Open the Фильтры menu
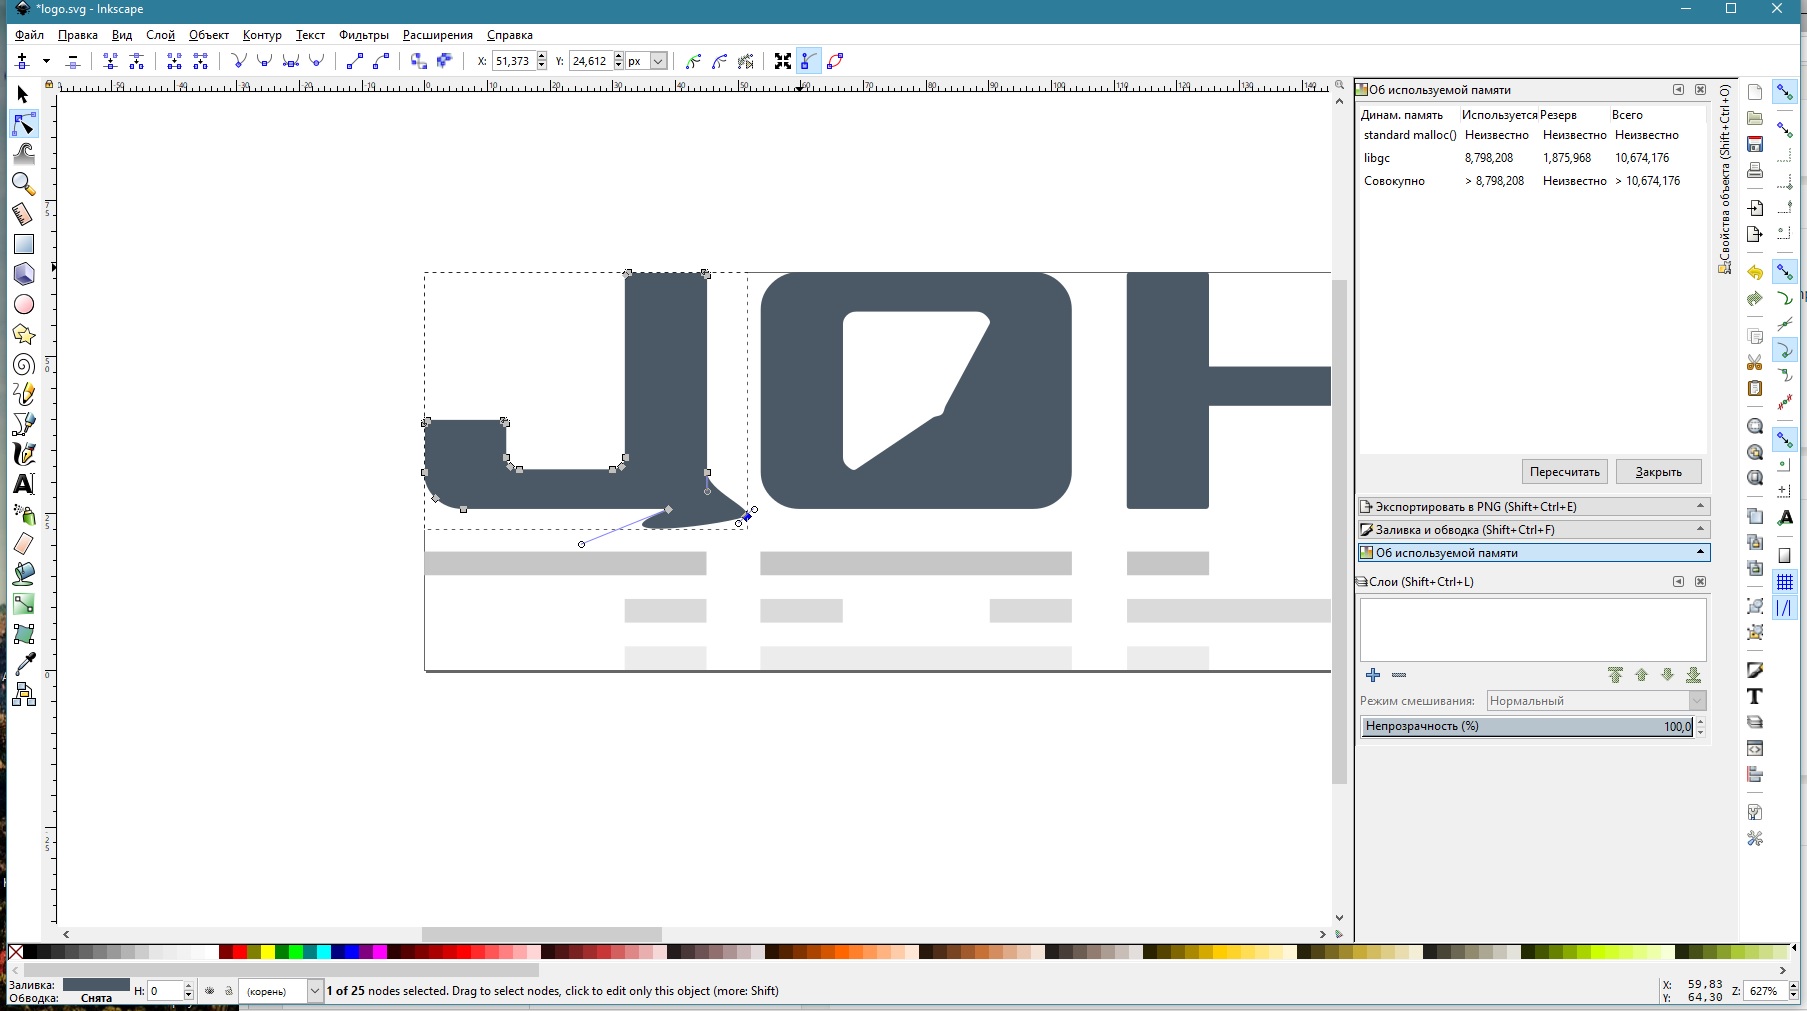Viewport: 1807px width, 1011px height. [363, 35]
